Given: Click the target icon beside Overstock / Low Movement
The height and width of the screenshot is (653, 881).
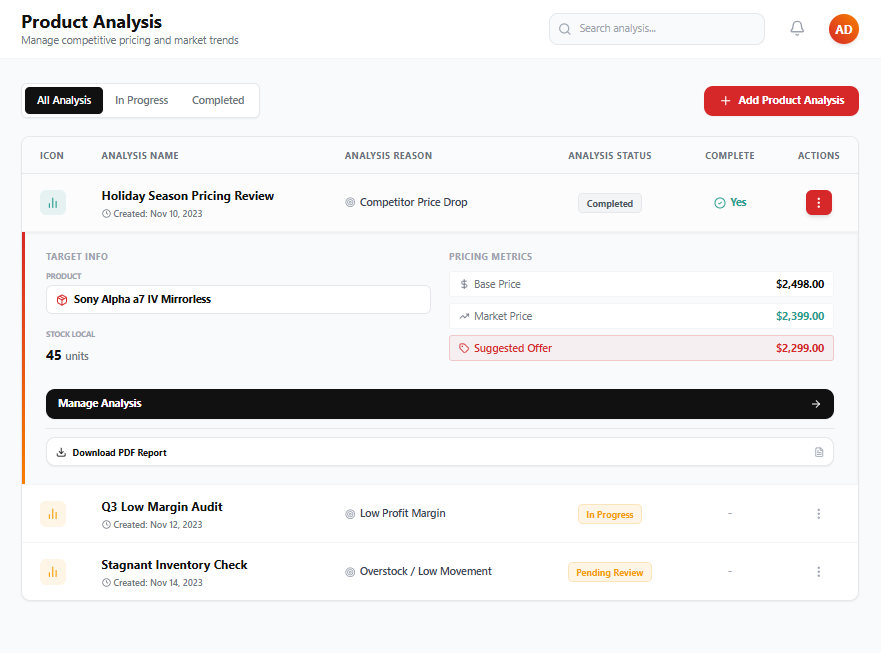Looking at the screenshot, I should pyautogui.click(x=350, y=572).
